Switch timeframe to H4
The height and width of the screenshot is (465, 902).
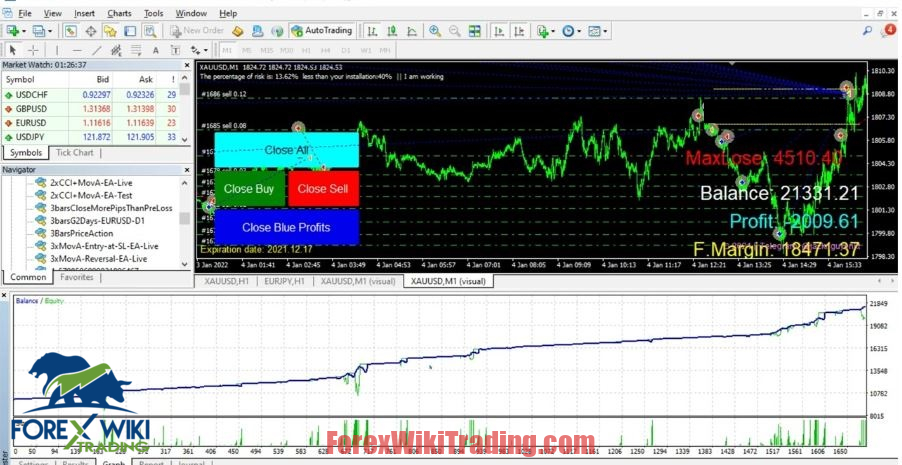[326, 50]
